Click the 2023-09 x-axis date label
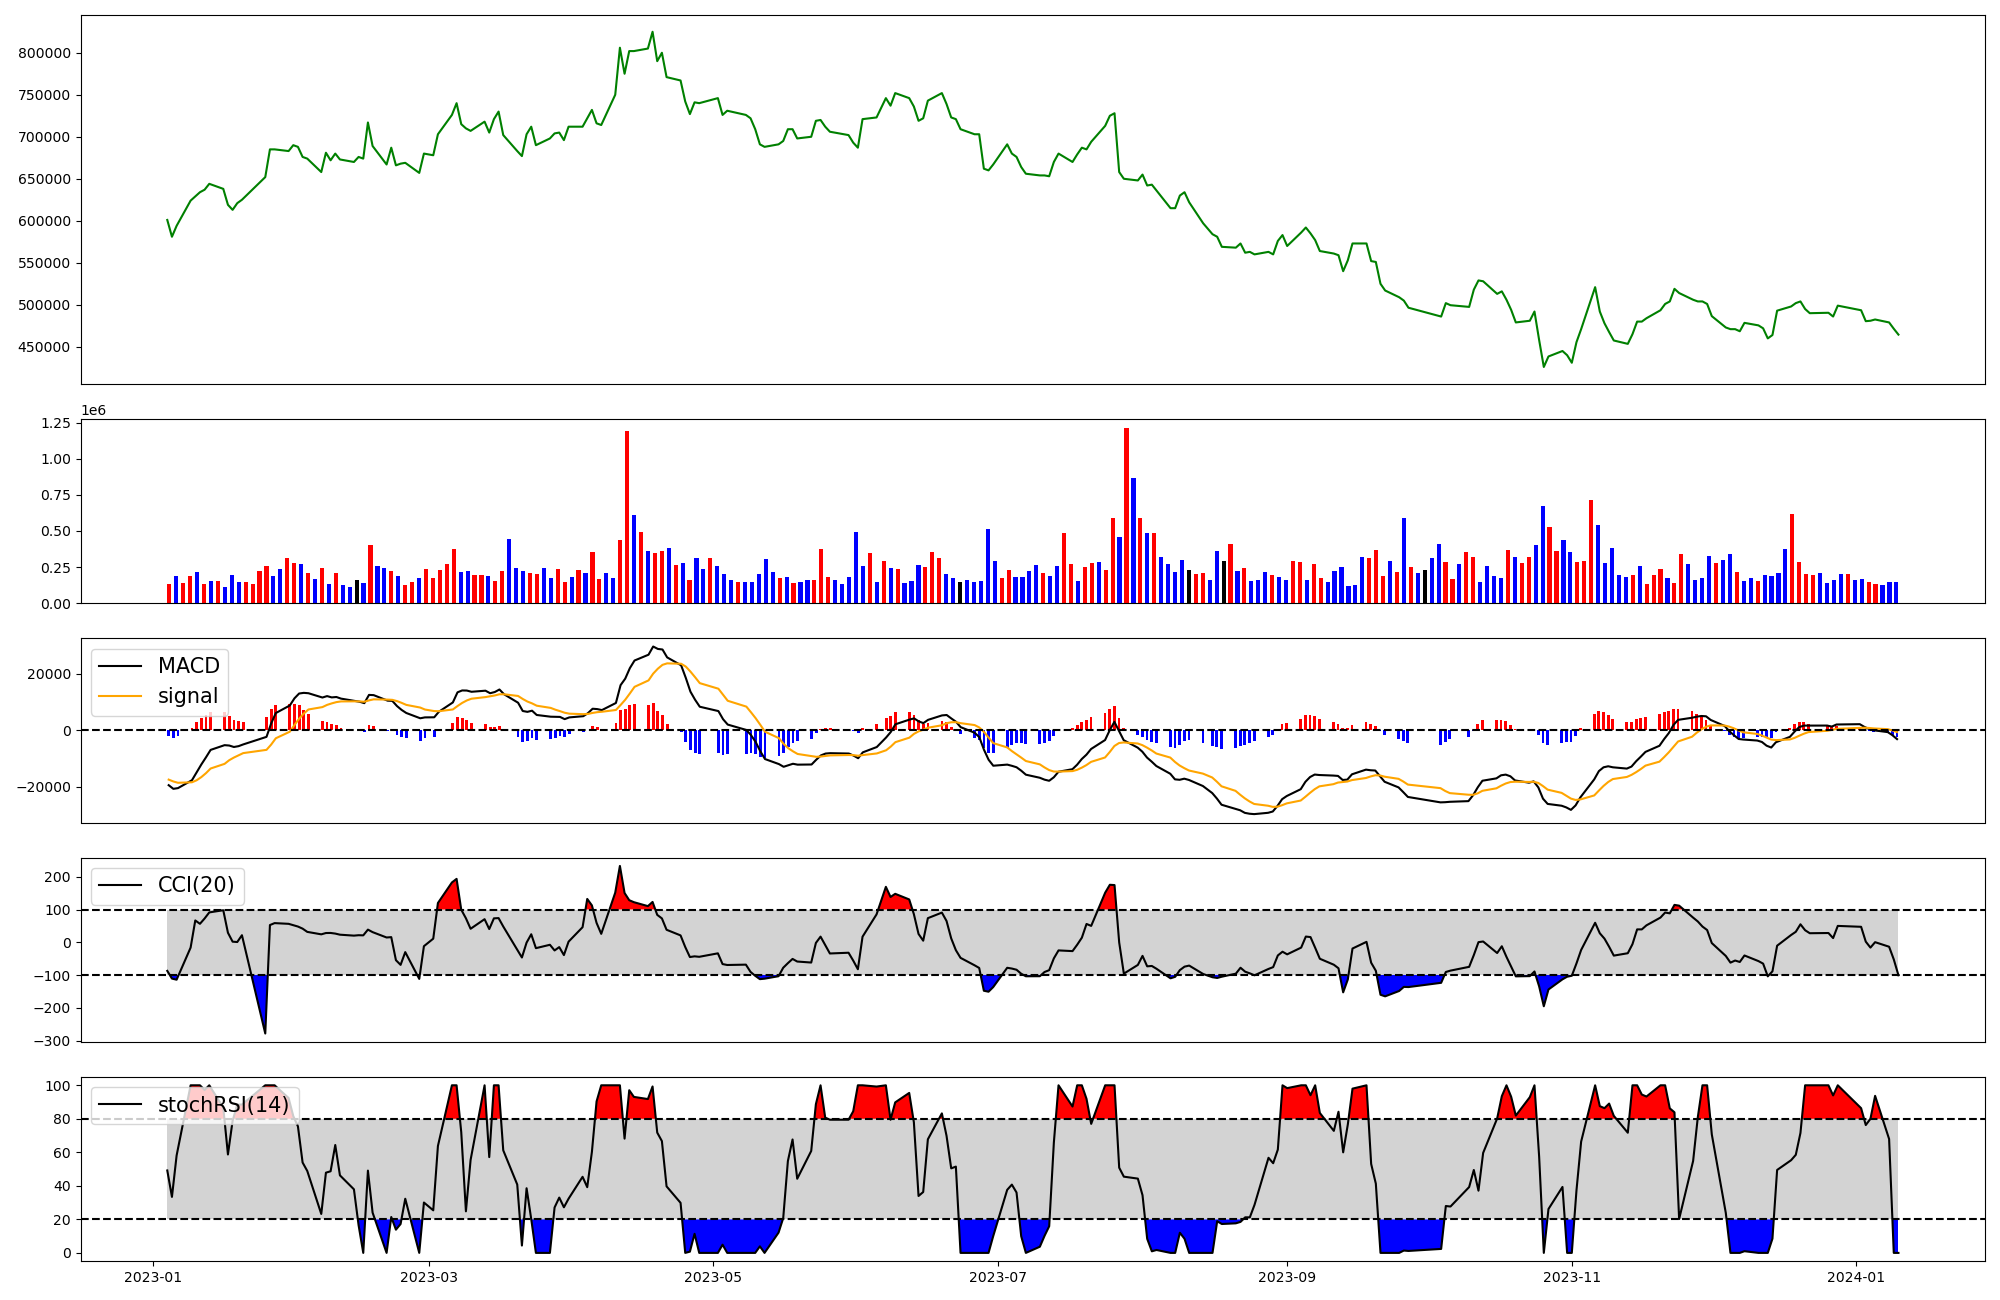 (1286, 1277)
